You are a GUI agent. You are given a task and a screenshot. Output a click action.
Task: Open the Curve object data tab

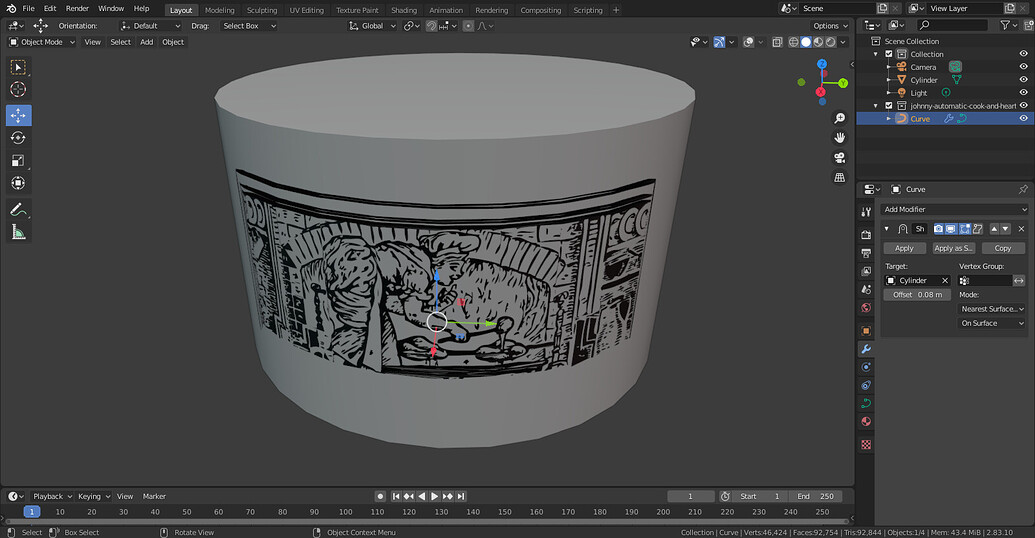click(866, 403)
